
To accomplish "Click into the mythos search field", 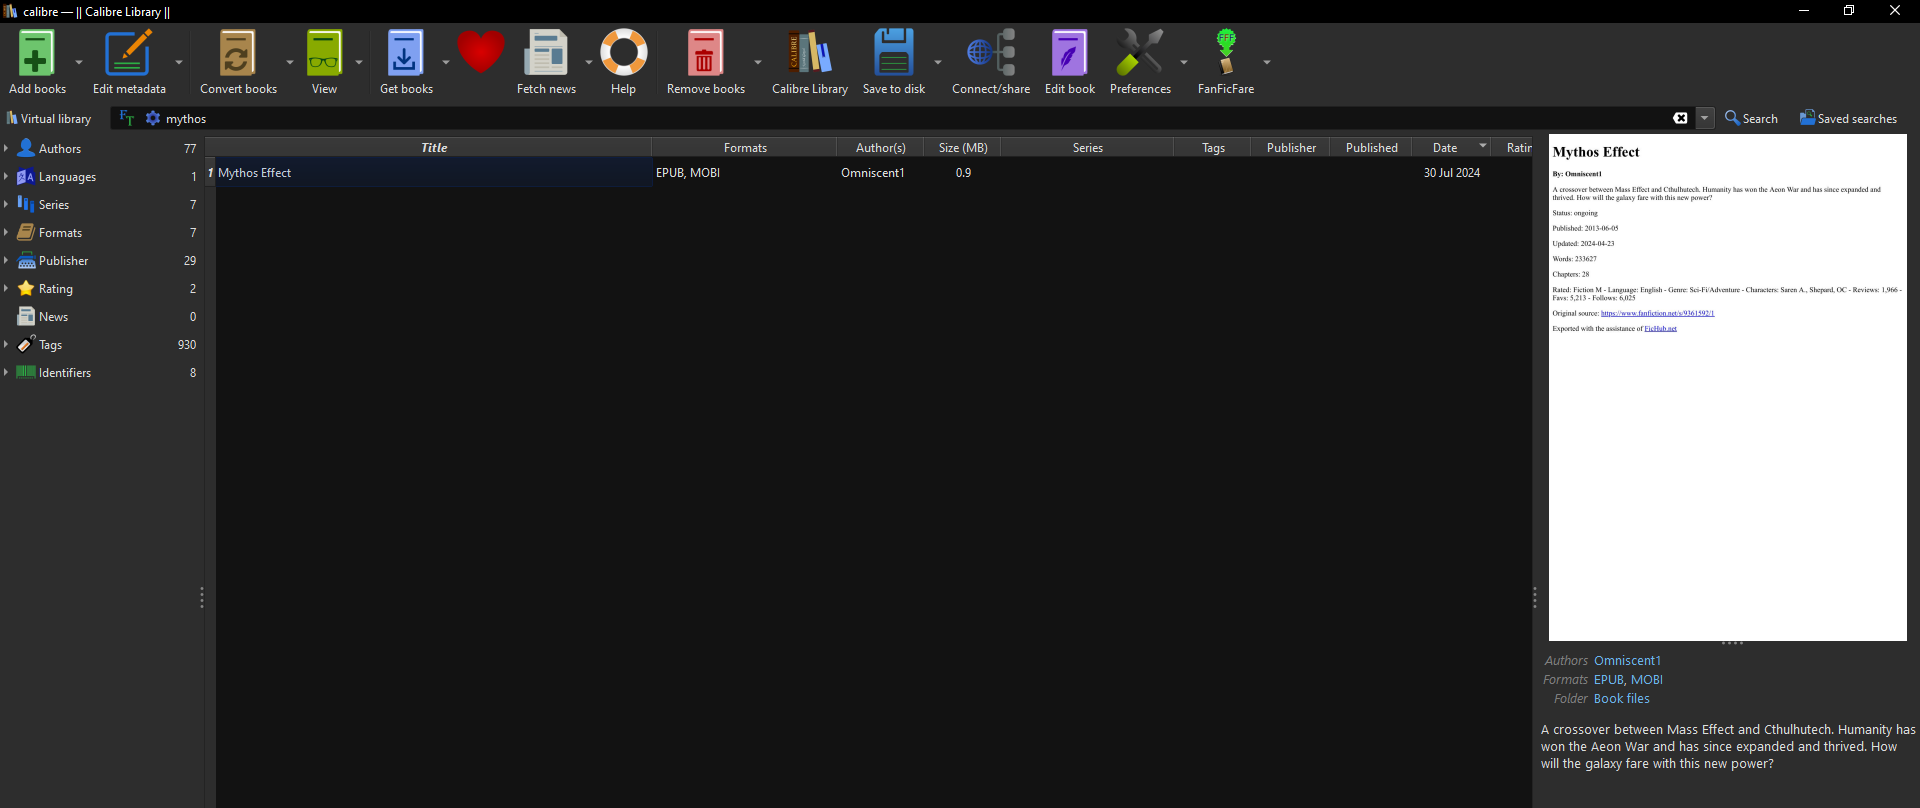I will 915,118.
